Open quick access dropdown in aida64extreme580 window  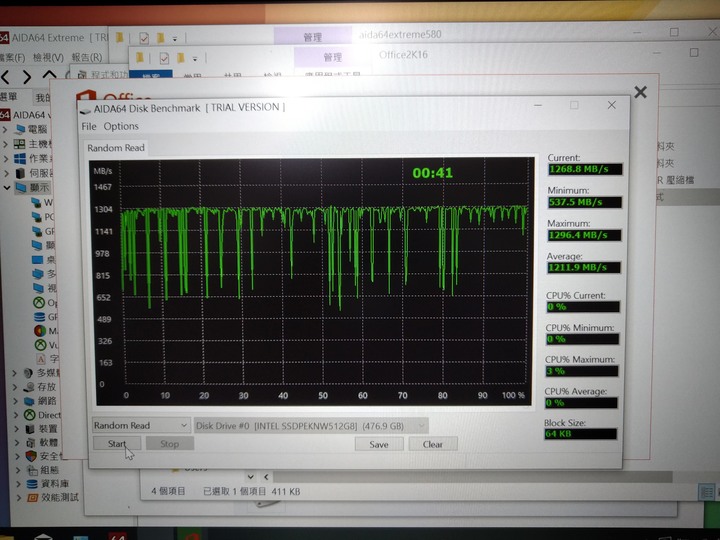pyautogui.click(x=174, y=39)
